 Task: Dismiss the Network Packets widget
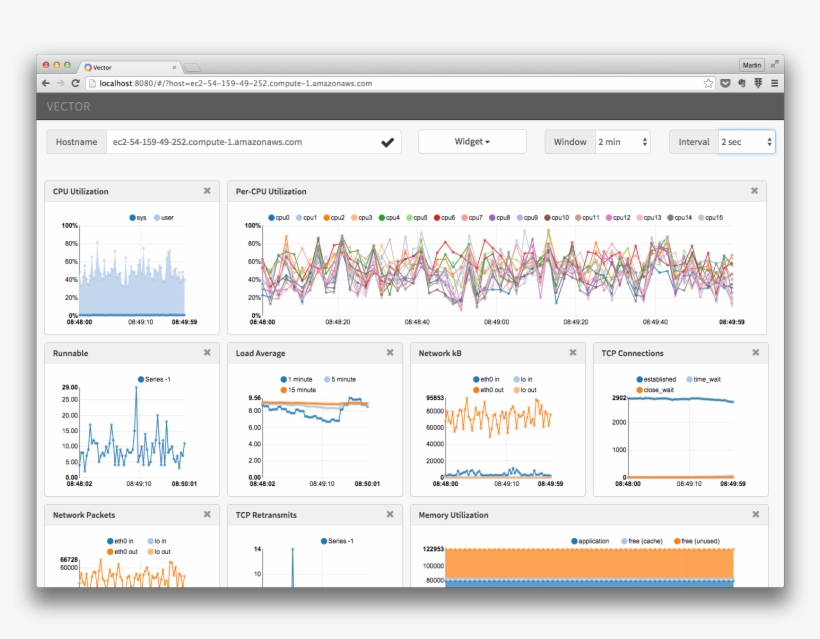coord(207,514)
